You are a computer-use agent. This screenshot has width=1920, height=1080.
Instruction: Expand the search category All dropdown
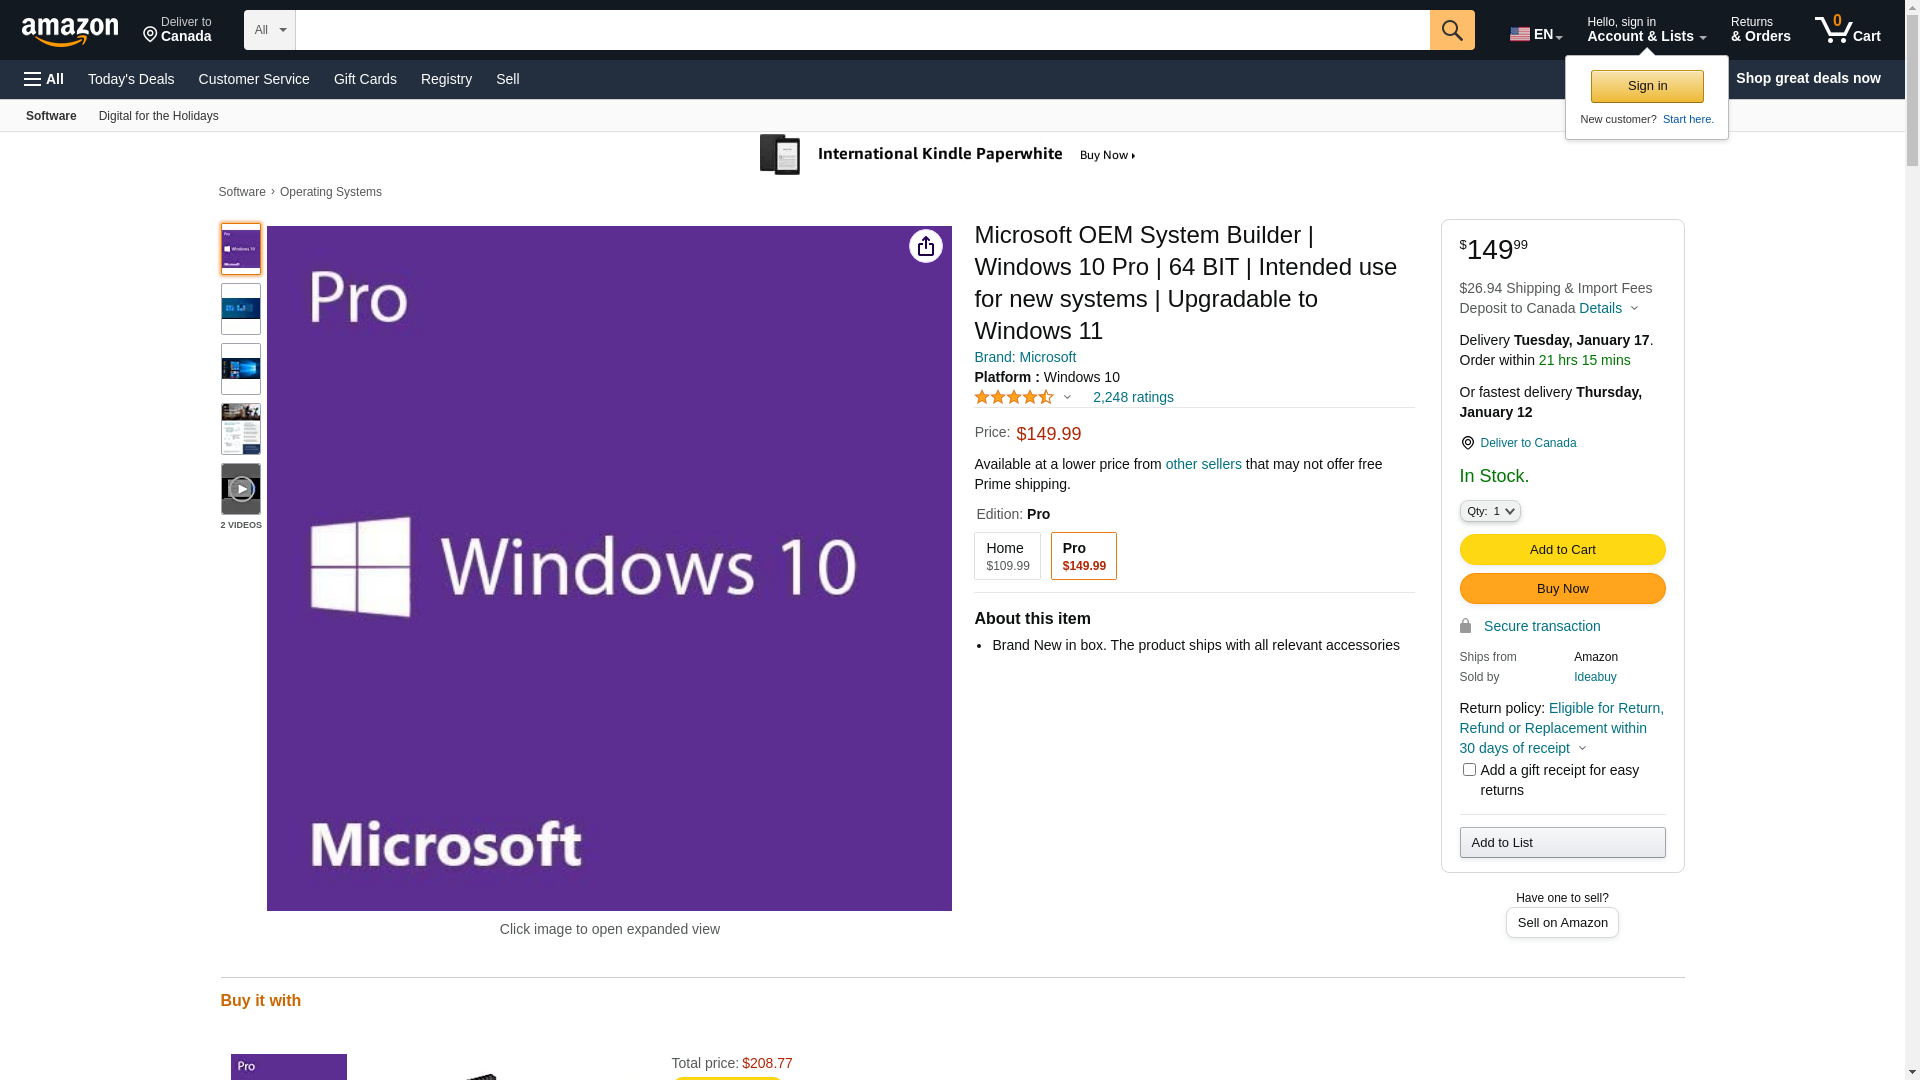[x=269, y=30]
